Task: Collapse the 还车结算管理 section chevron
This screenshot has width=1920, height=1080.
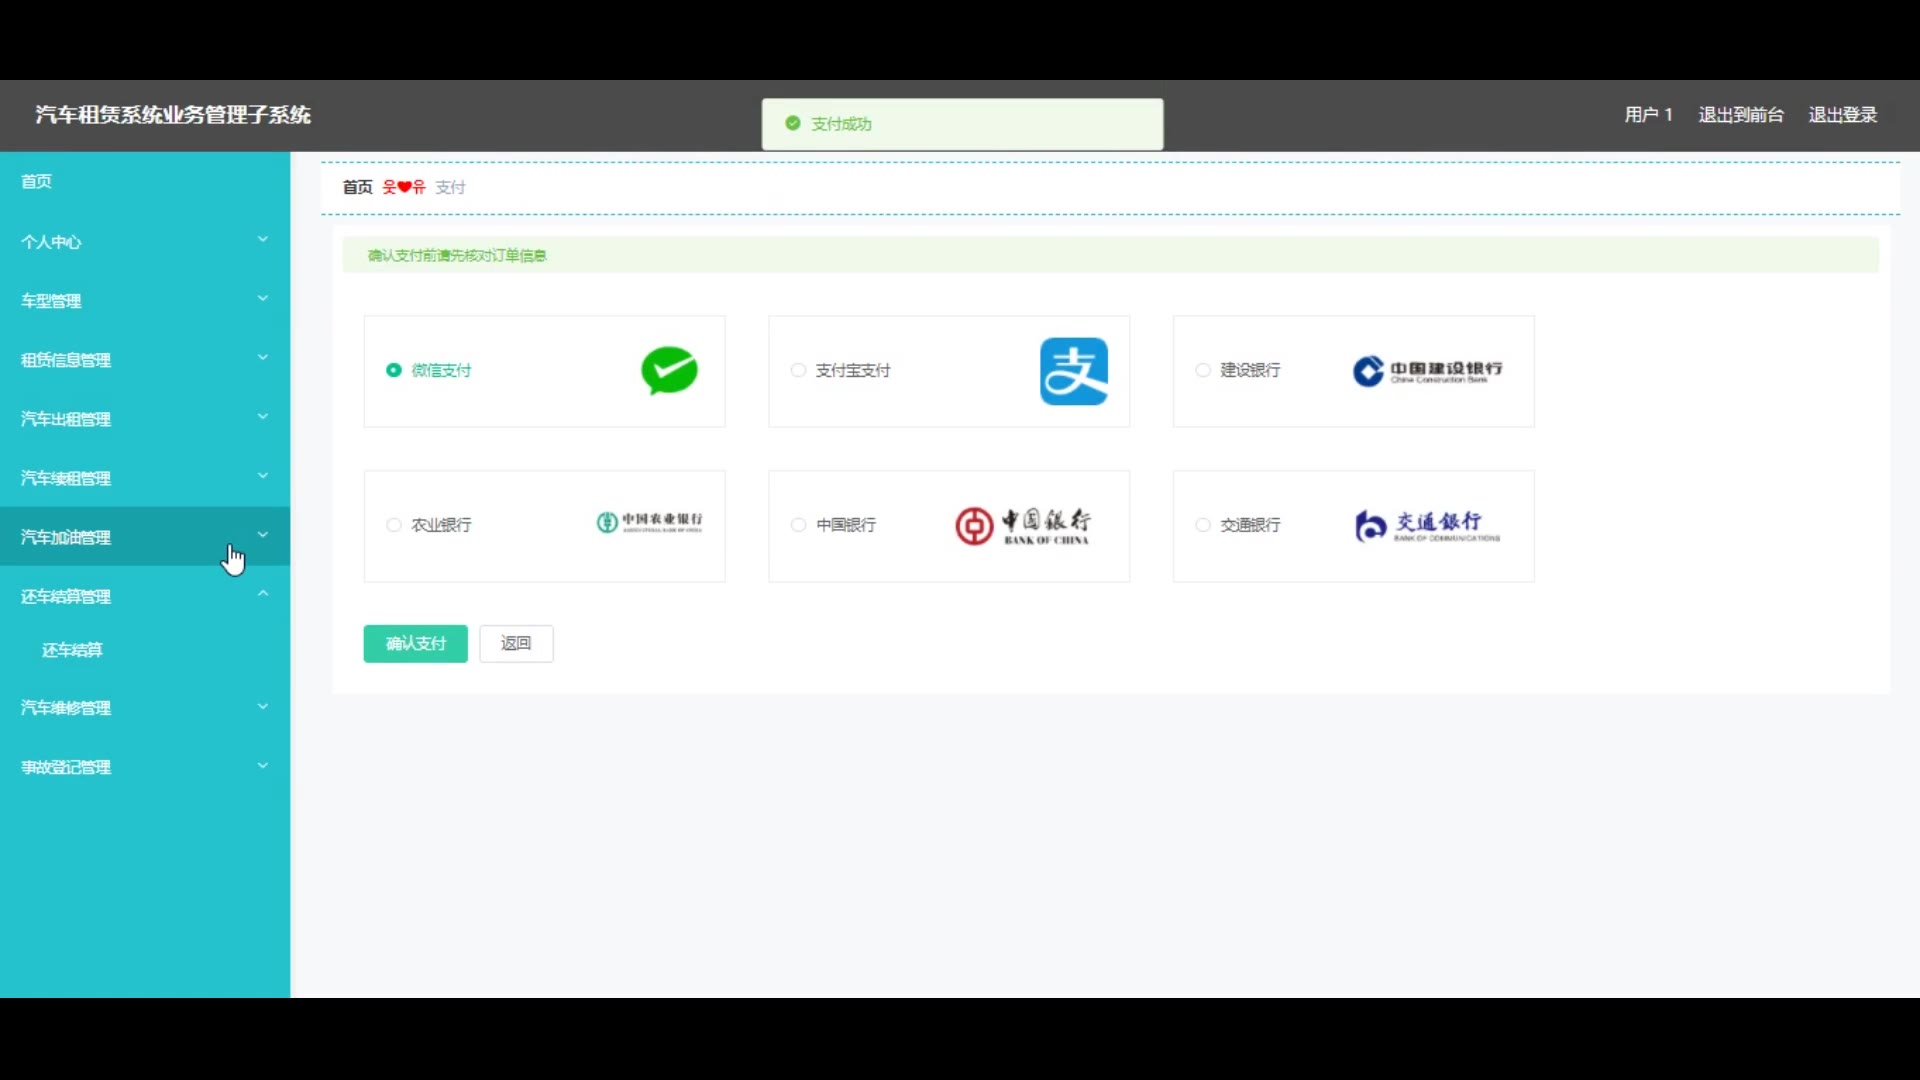Action: point(263,594)
